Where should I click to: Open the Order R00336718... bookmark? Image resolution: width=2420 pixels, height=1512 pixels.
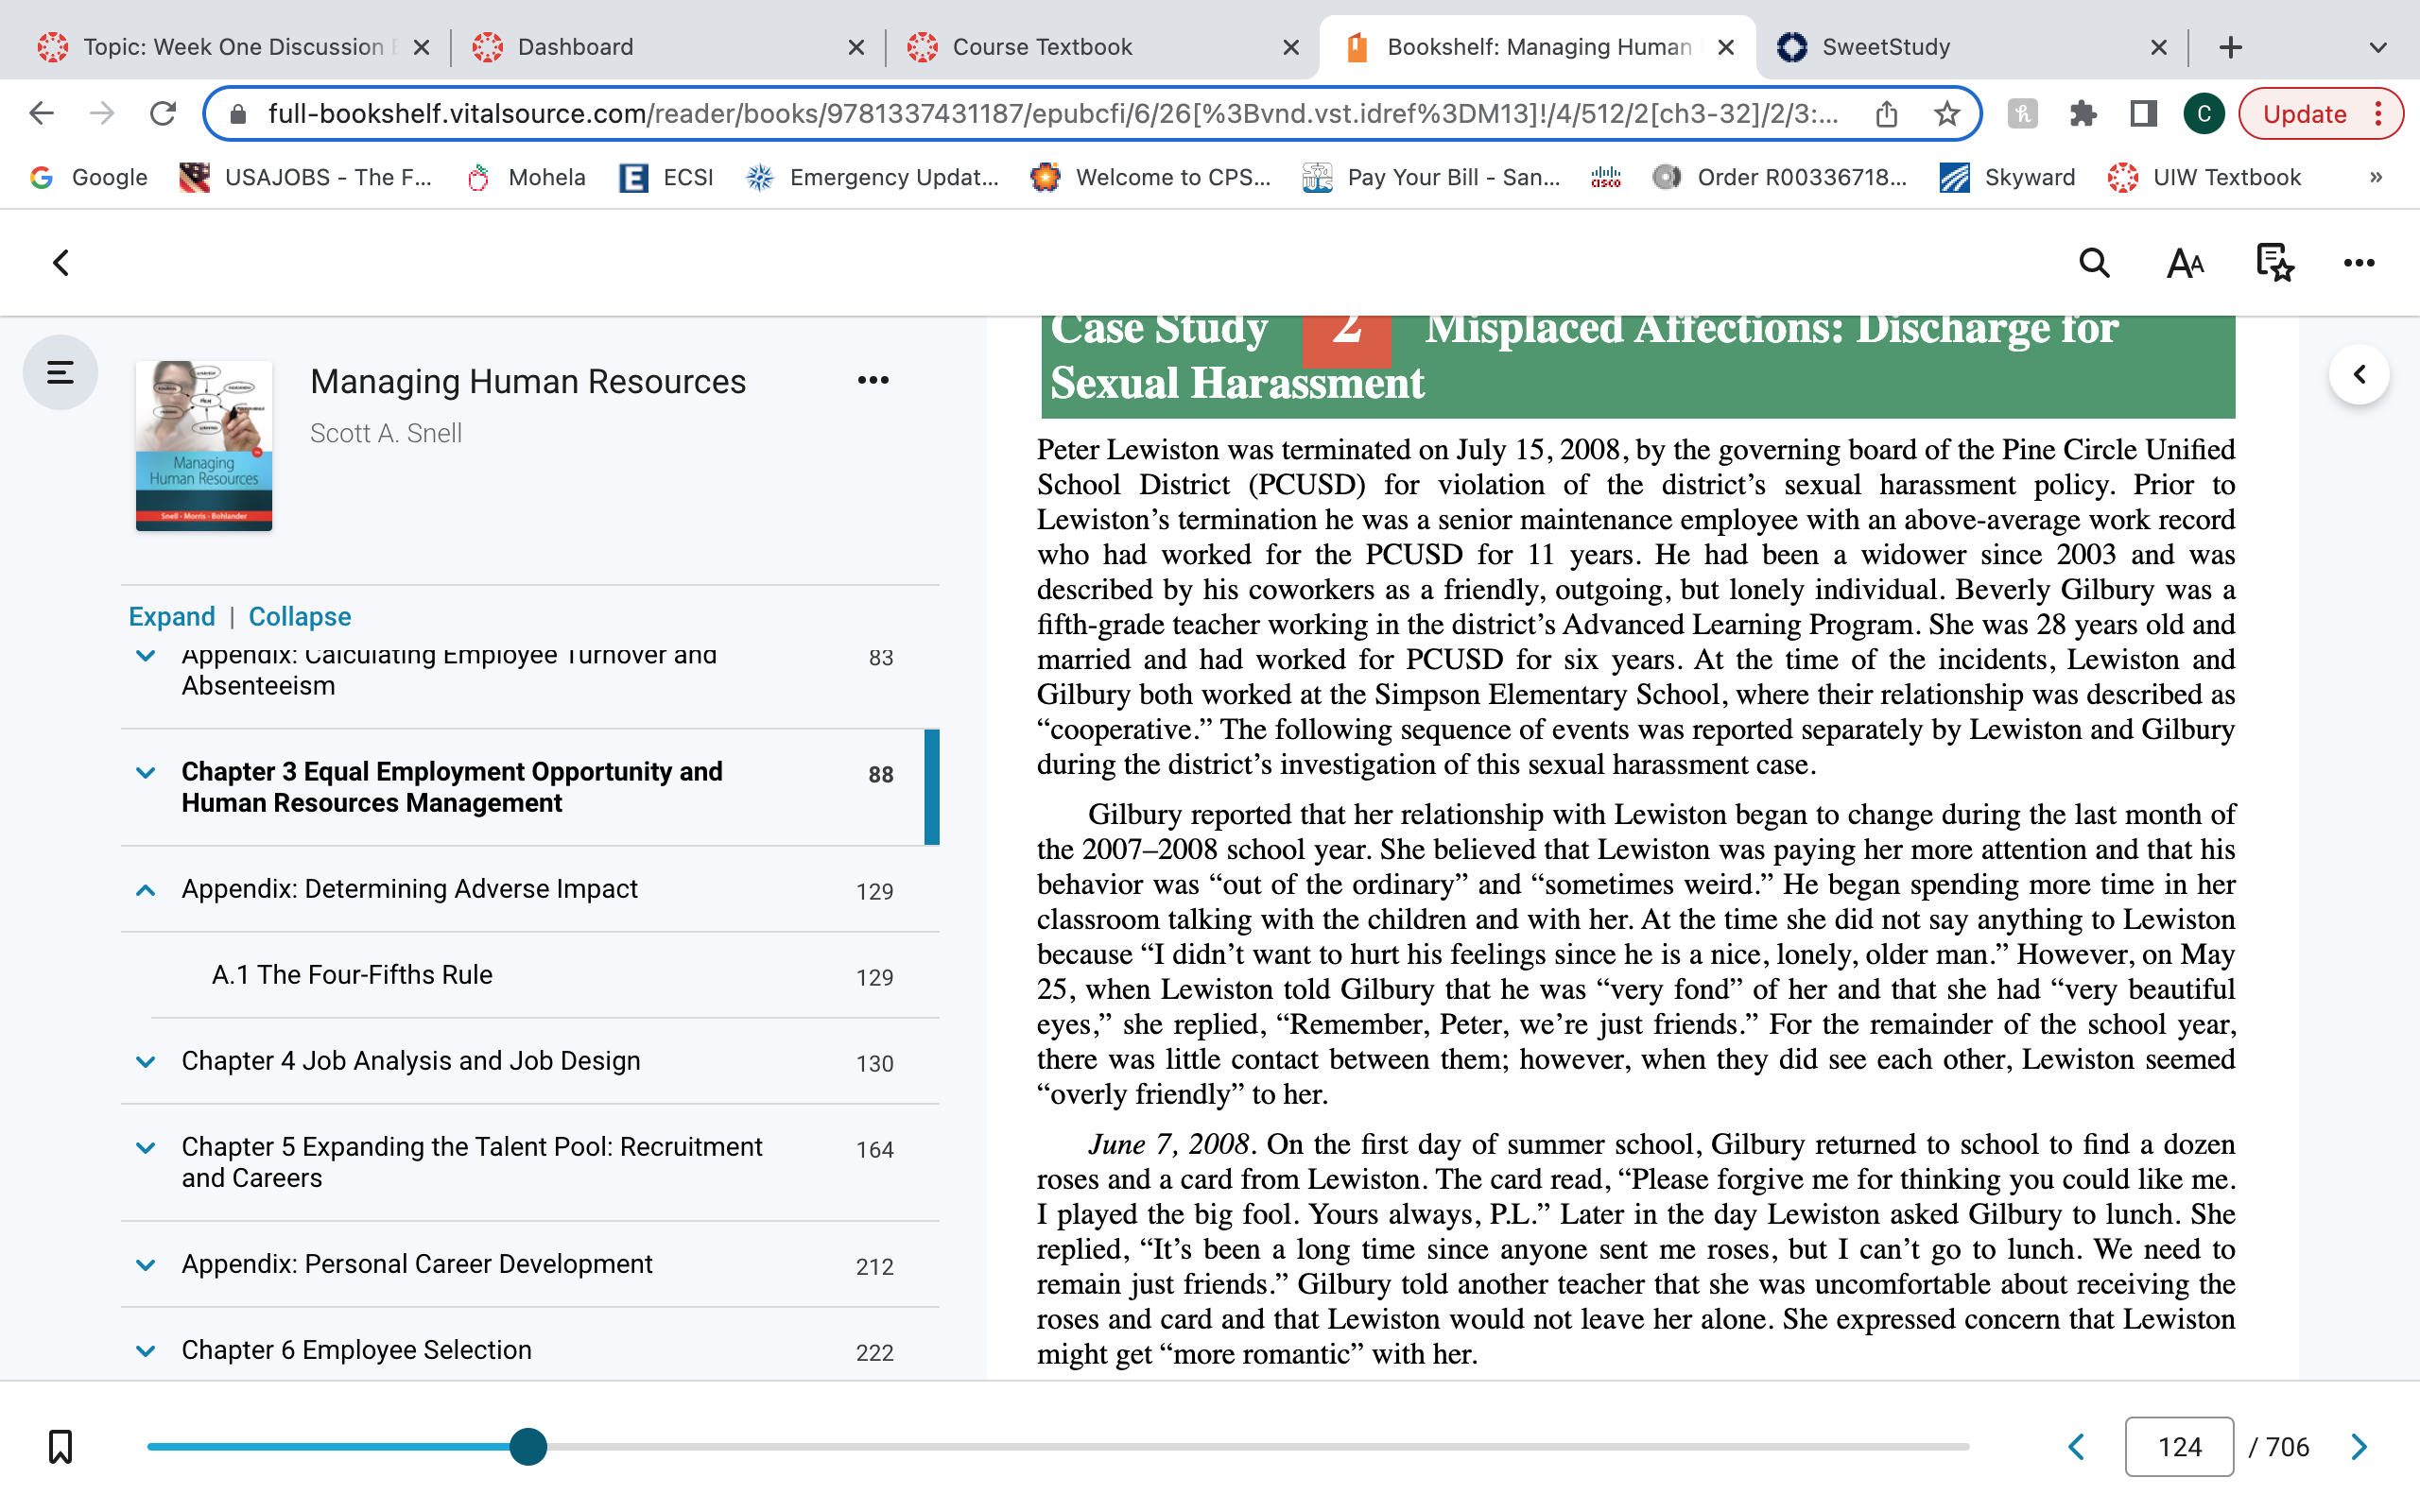[x=1781, y=177]
